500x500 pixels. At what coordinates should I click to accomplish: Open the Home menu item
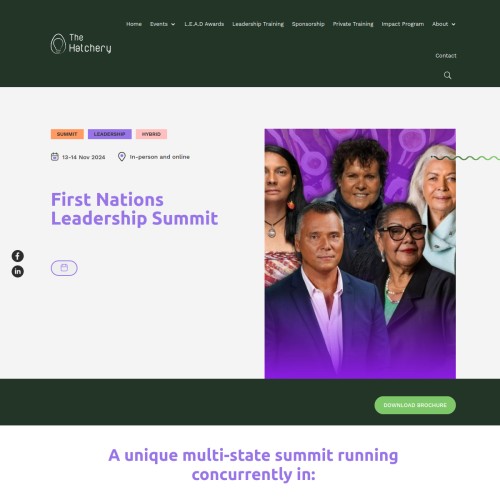[x=134, y=24]
